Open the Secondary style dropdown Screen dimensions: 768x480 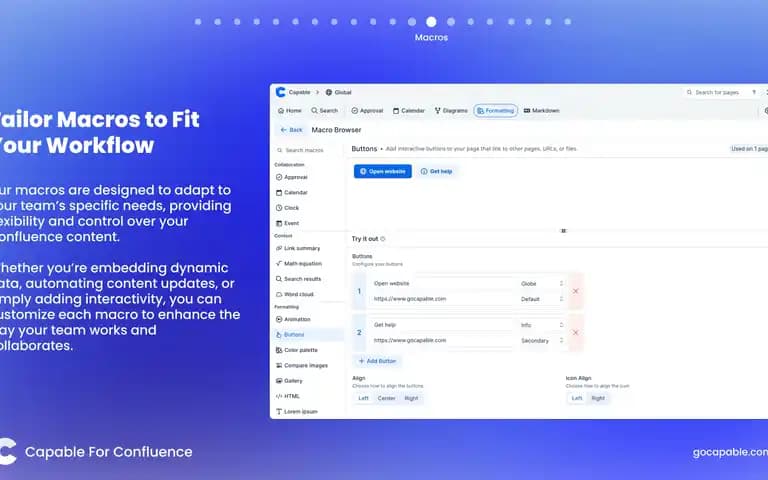point(541,340)
